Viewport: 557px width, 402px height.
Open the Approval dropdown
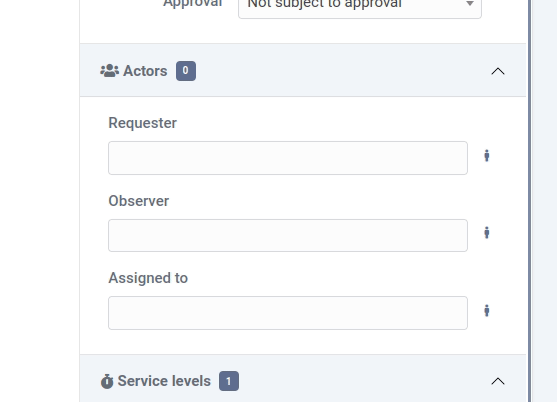tap(360, 5)
